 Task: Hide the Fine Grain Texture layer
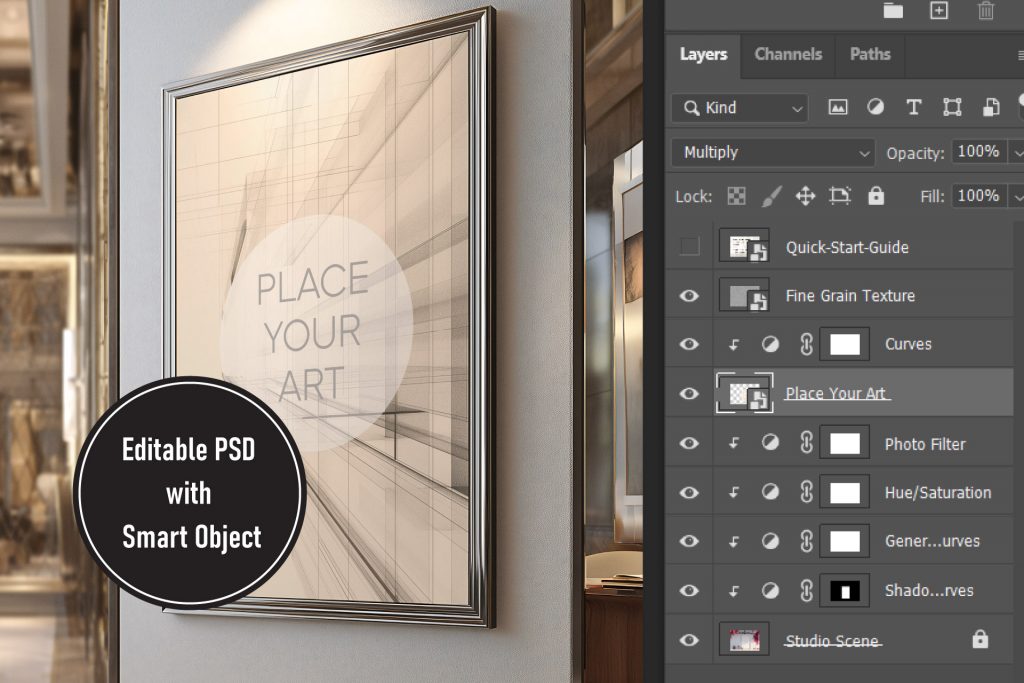(x=689, y=296)
